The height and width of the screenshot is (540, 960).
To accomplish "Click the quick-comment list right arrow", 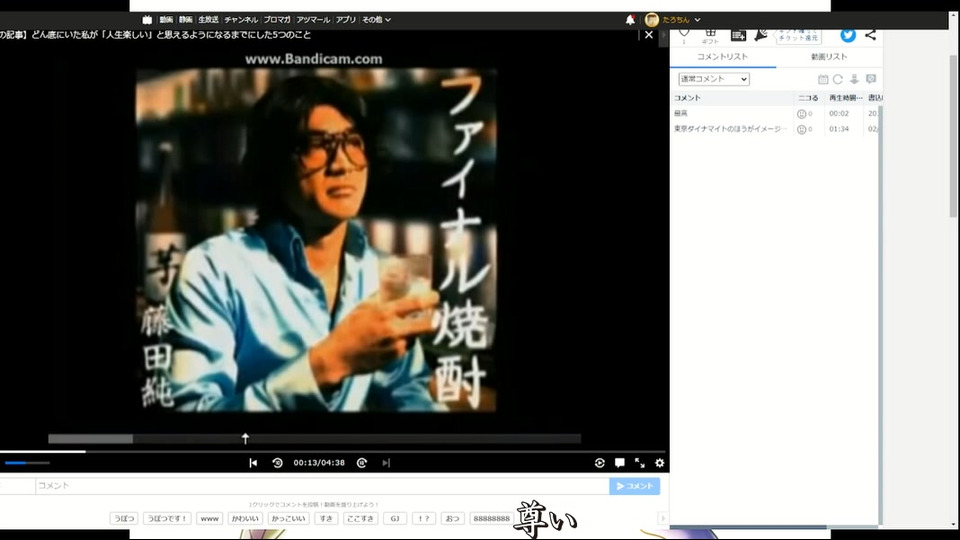I will [x=662, y=519].
